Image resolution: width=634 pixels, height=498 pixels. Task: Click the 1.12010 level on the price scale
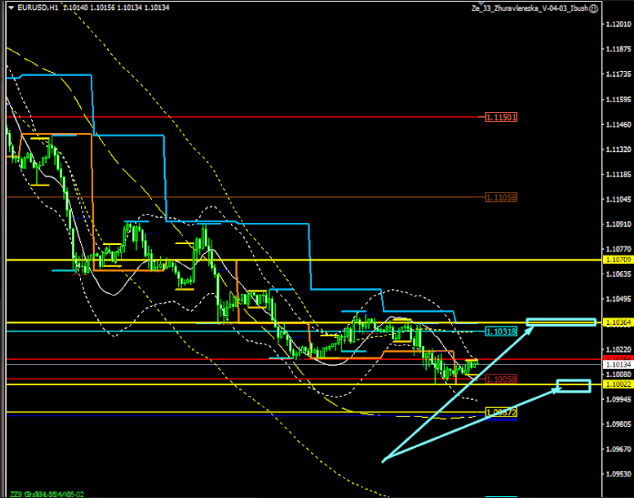click(x=617, y=25)
